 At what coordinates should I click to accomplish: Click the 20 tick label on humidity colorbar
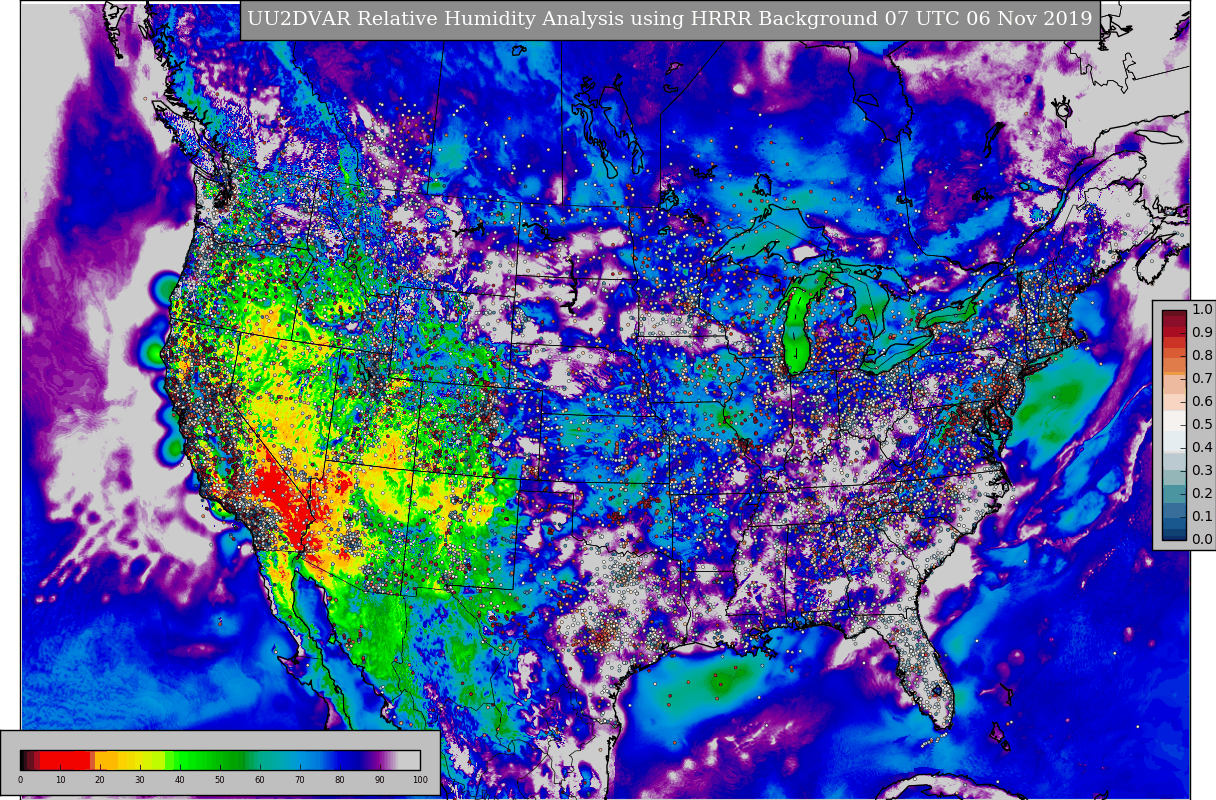(100, 780)
